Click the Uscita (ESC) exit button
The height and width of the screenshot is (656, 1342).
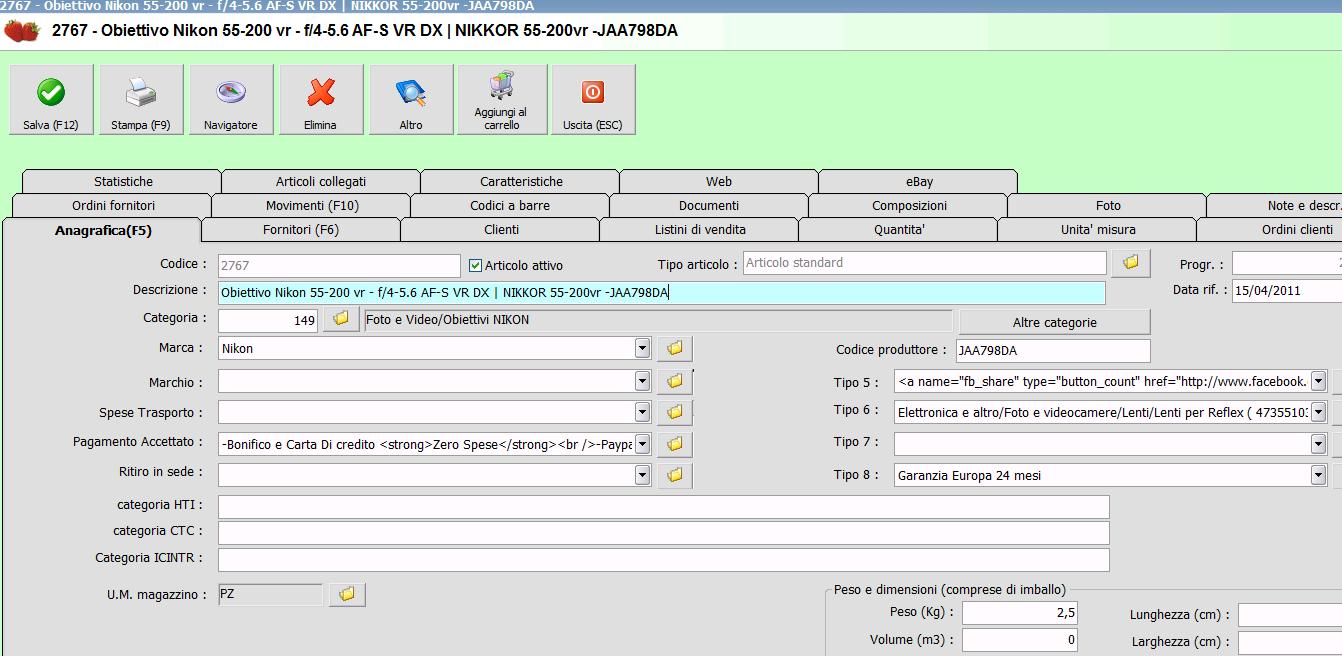point(593,100)
